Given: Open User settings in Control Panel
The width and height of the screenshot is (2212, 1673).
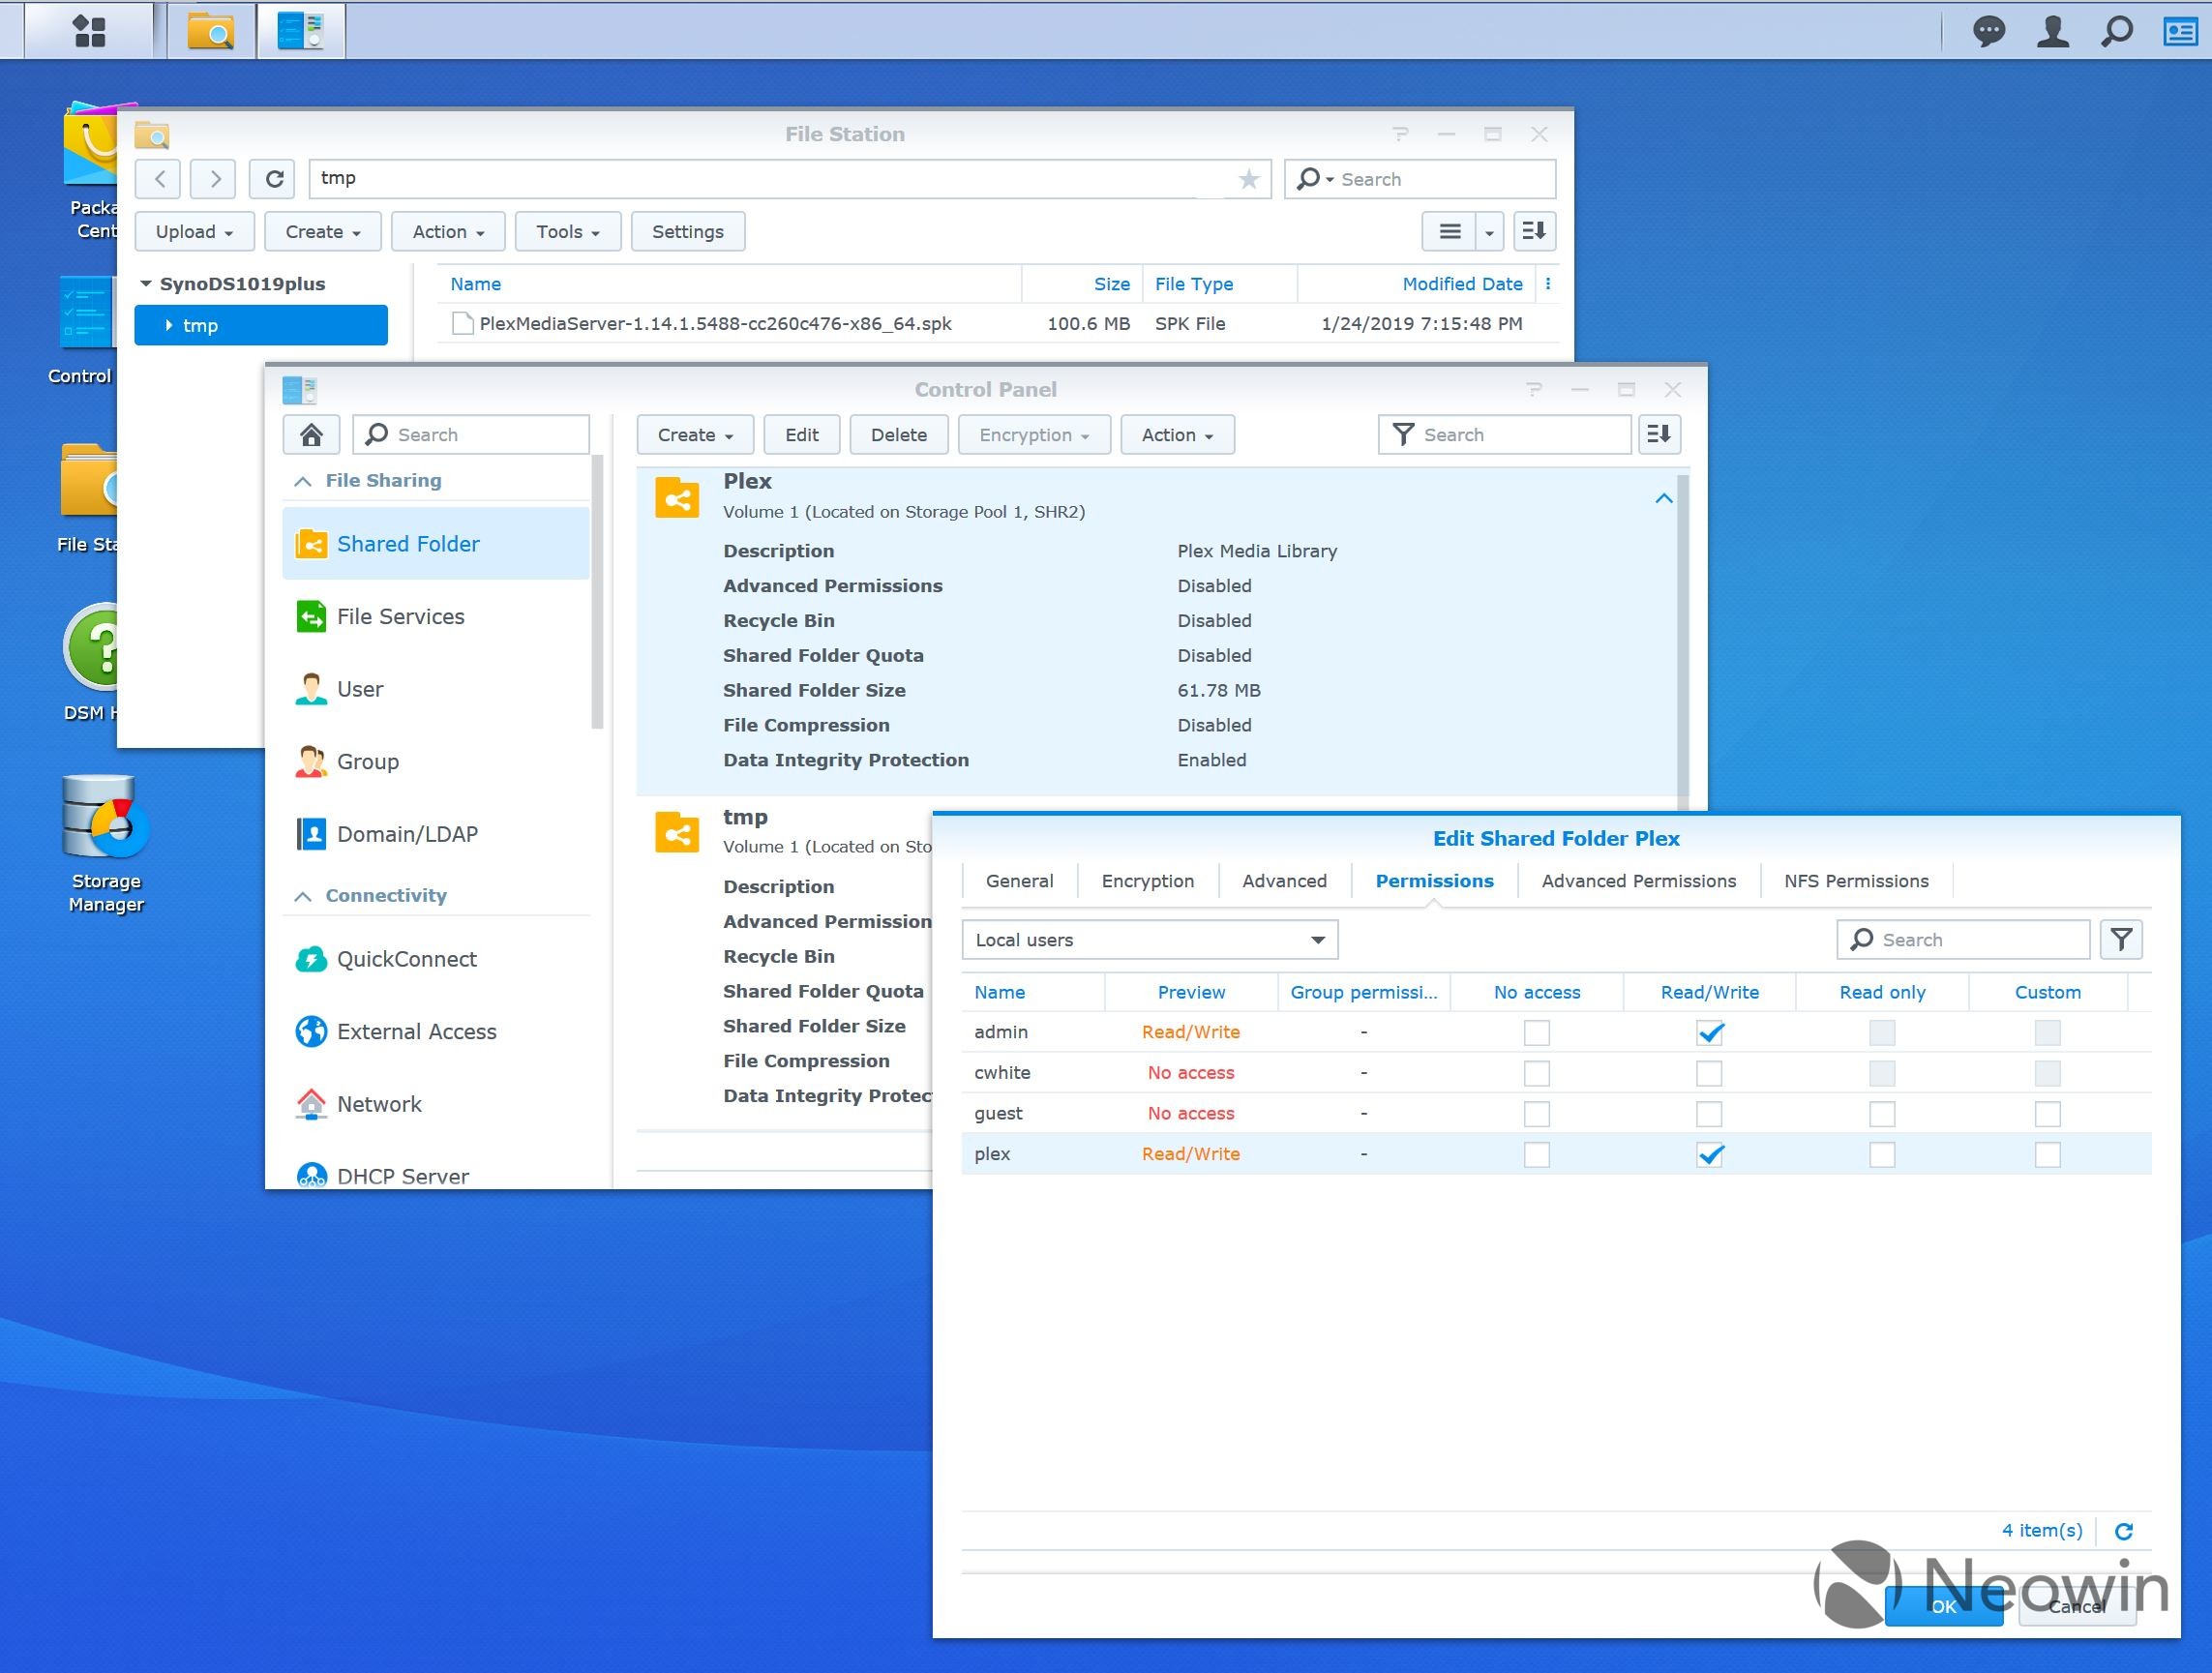Looking at the screenshot, I should (x=436, y=689).
